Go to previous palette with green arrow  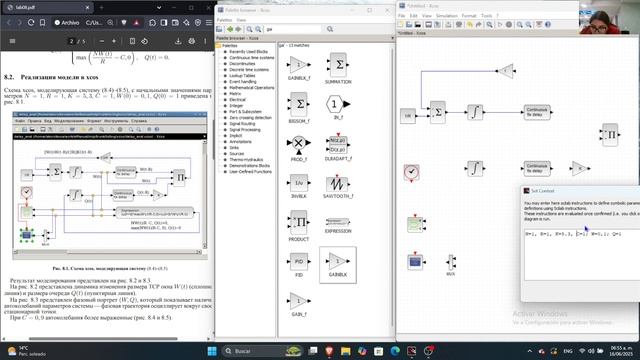pos(230,29)
